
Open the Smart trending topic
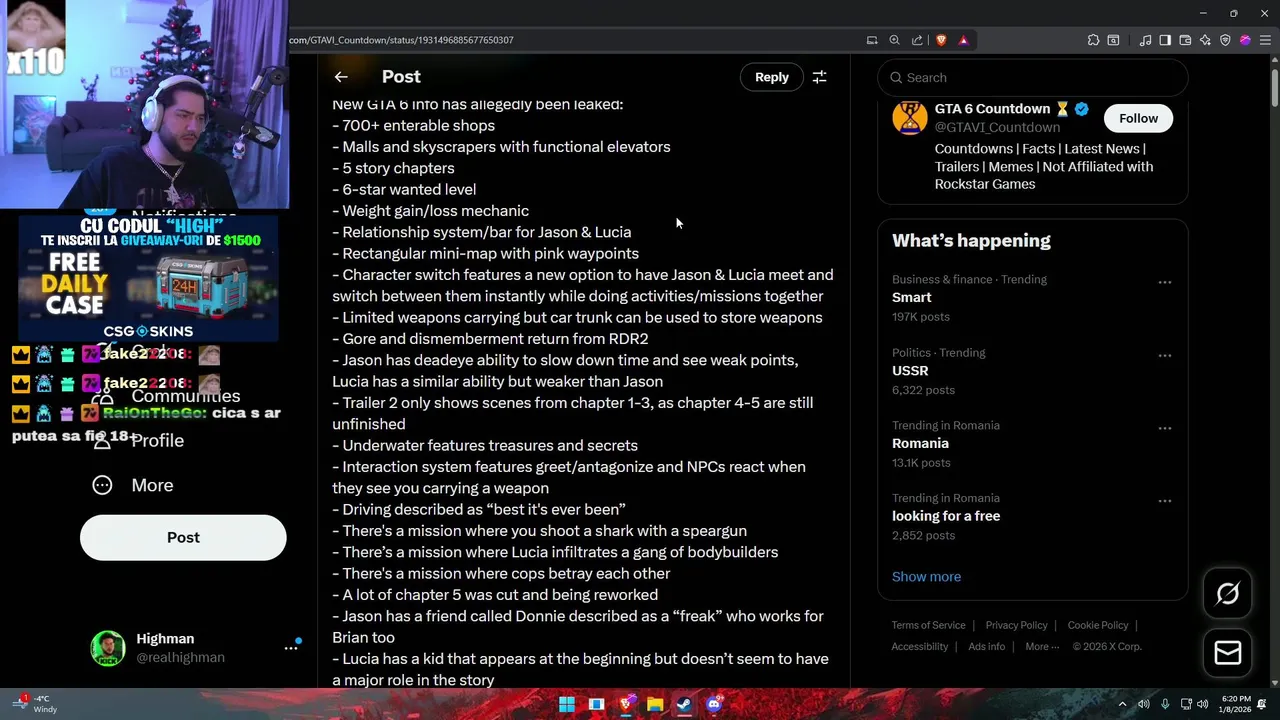1032,298
